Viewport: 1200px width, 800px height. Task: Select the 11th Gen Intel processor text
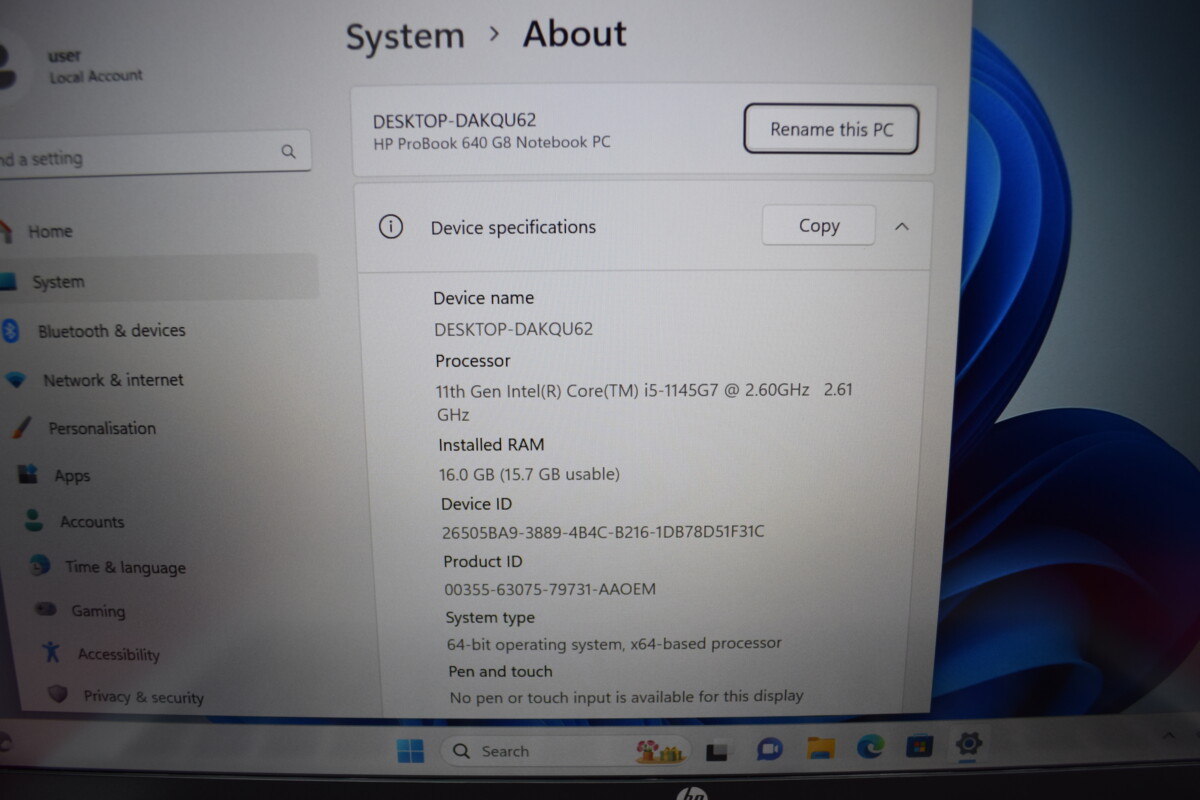pos(644,402)
